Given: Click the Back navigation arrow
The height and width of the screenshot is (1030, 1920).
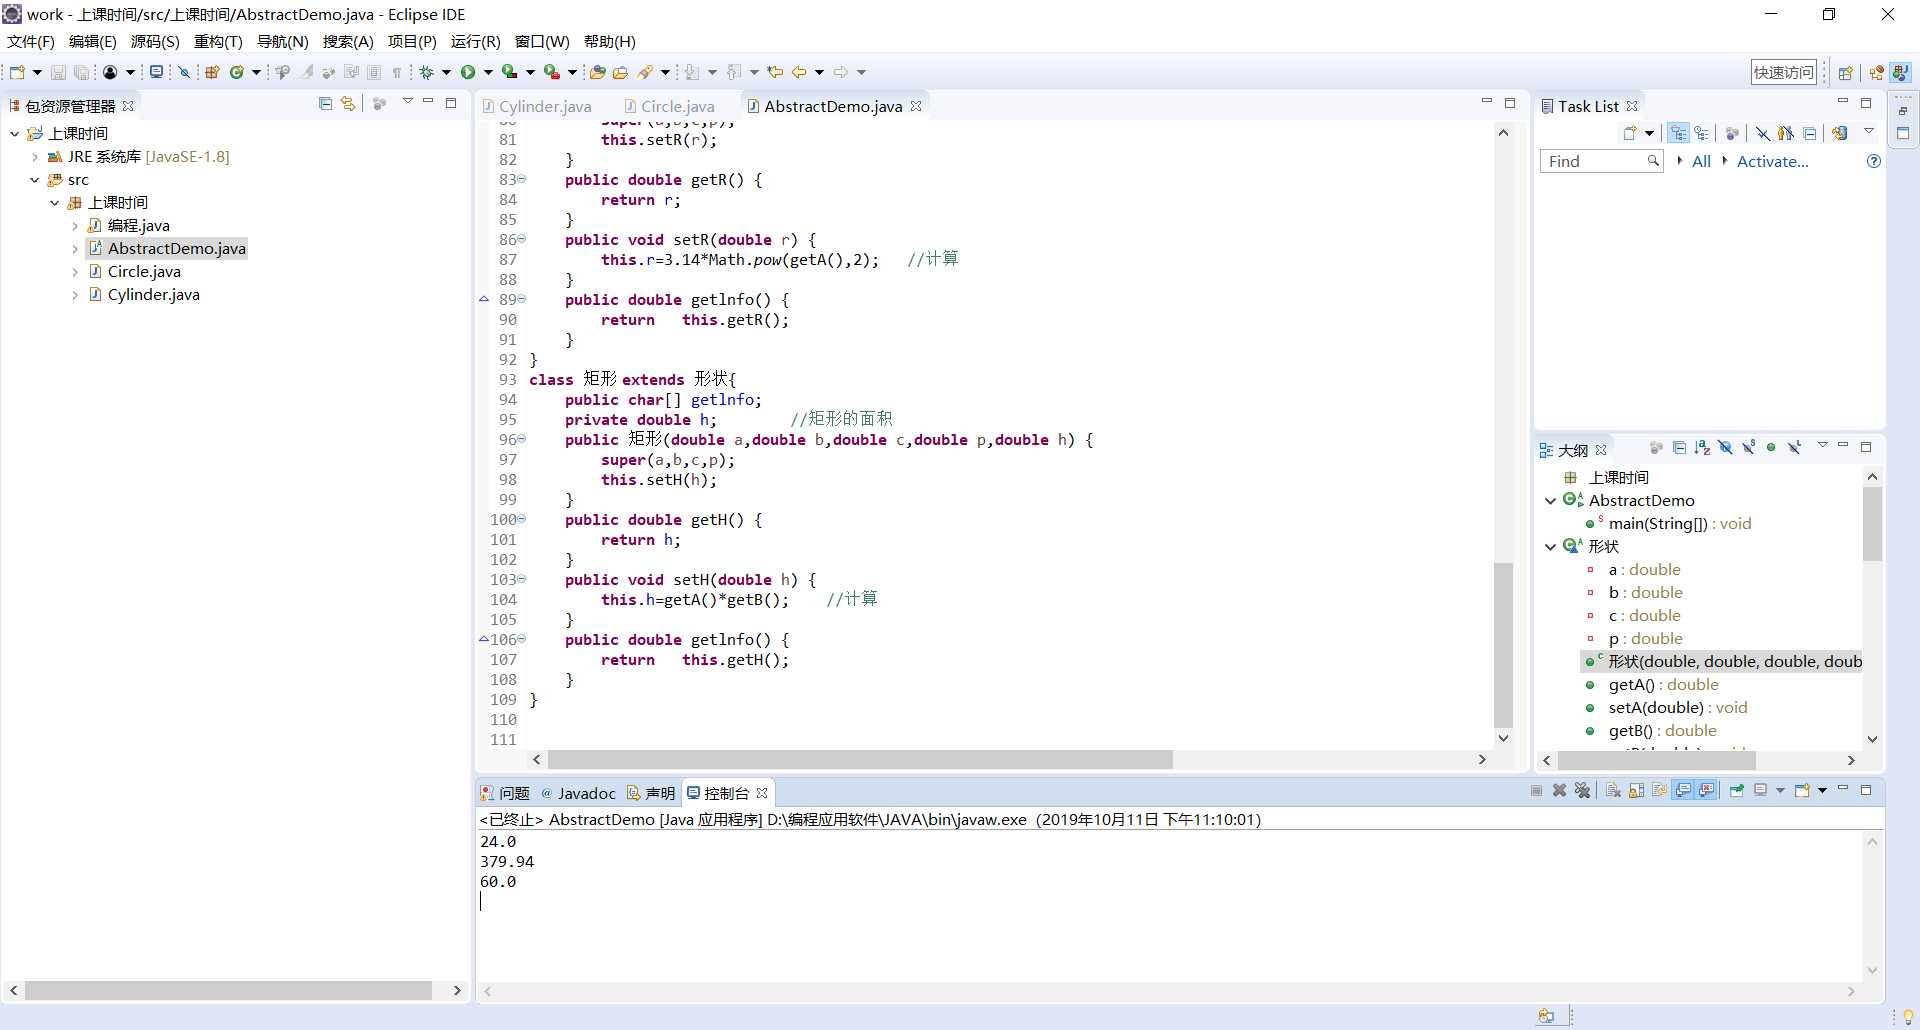Looking at the screenshot, I should 799,72.
